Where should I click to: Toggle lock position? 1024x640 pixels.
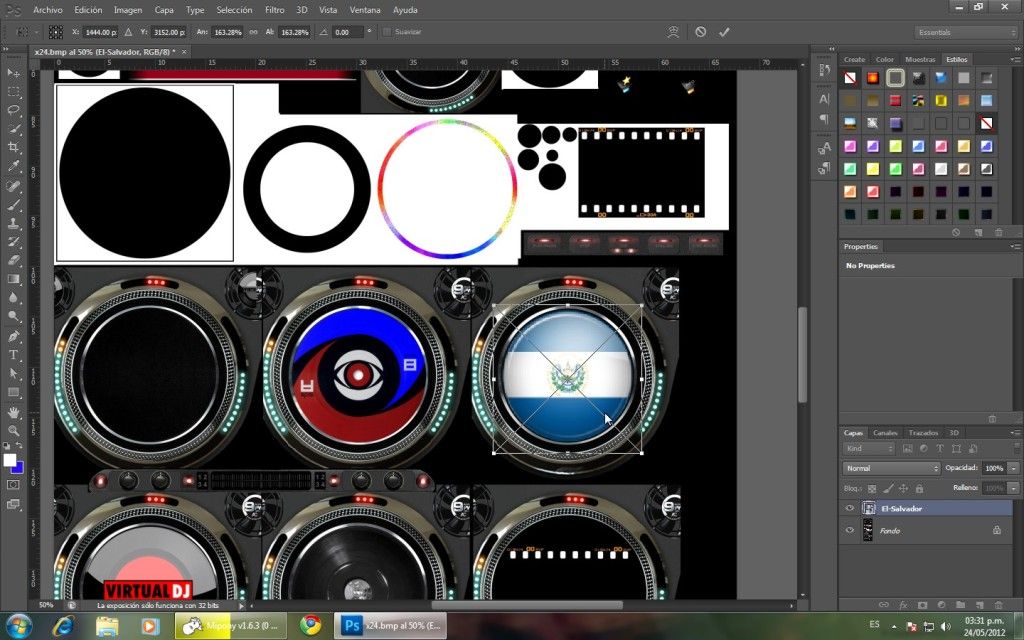(904, 488)
